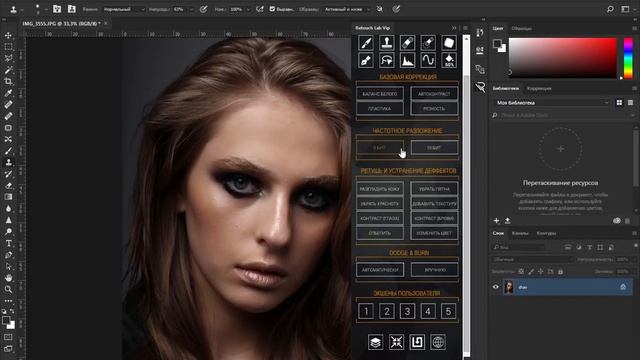
Task: Click the histogram levels icon in Retouch Lab
Action: coord(407,60)
